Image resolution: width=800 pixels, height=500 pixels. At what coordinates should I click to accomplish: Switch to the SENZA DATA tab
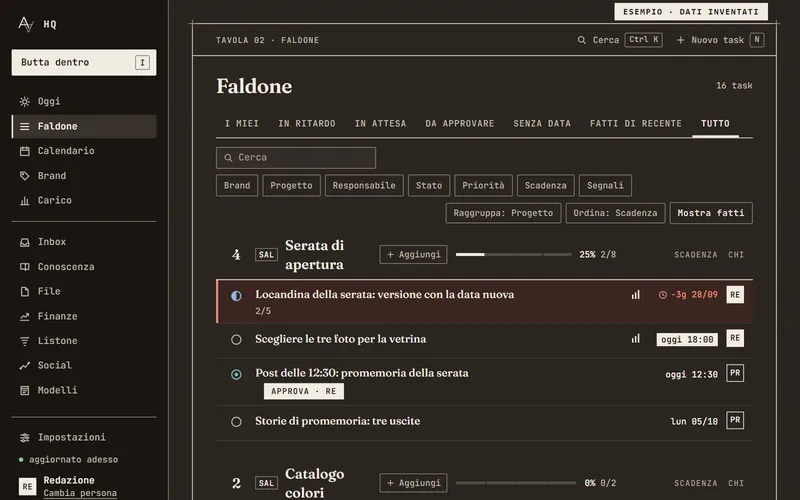(x=542, y=123)
